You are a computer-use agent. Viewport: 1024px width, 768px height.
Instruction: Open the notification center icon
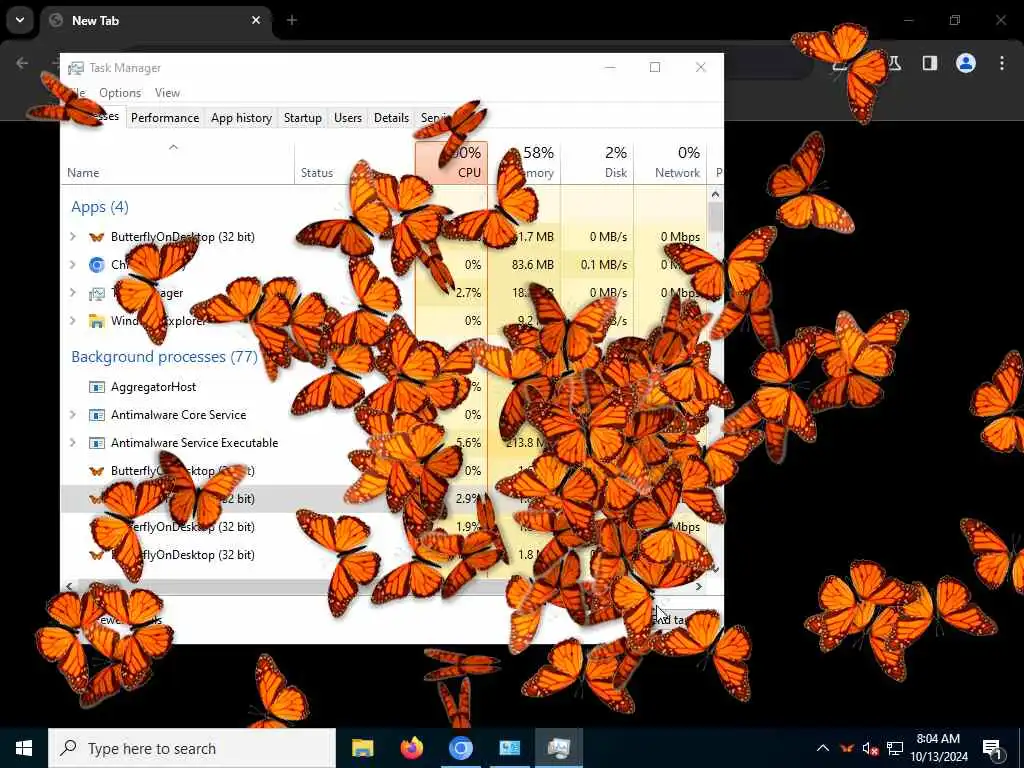(992, 749)
